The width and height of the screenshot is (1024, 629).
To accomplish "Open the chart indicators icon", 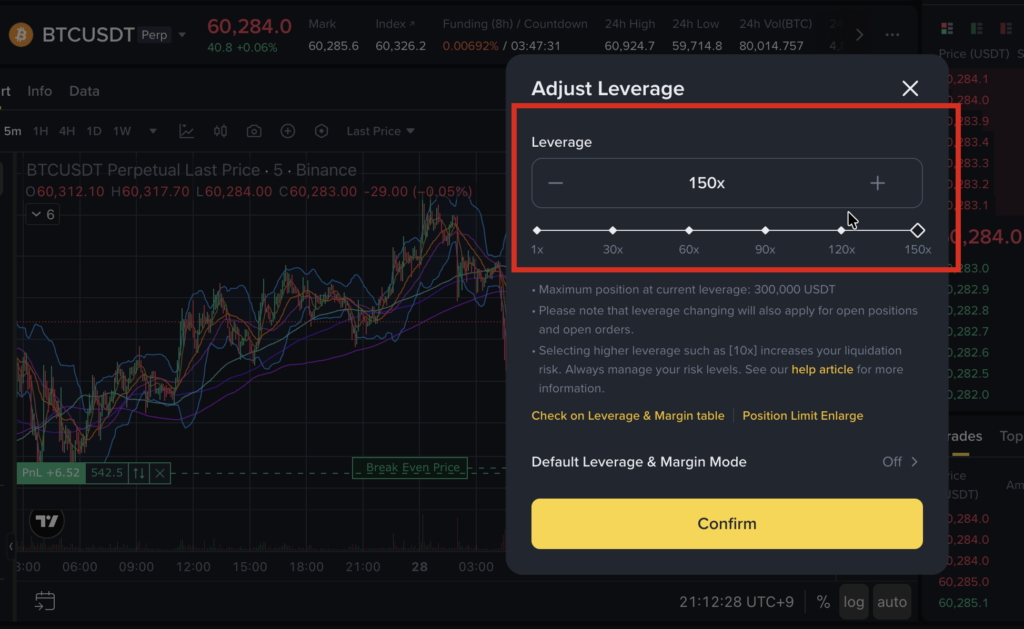I will (187, 131).
